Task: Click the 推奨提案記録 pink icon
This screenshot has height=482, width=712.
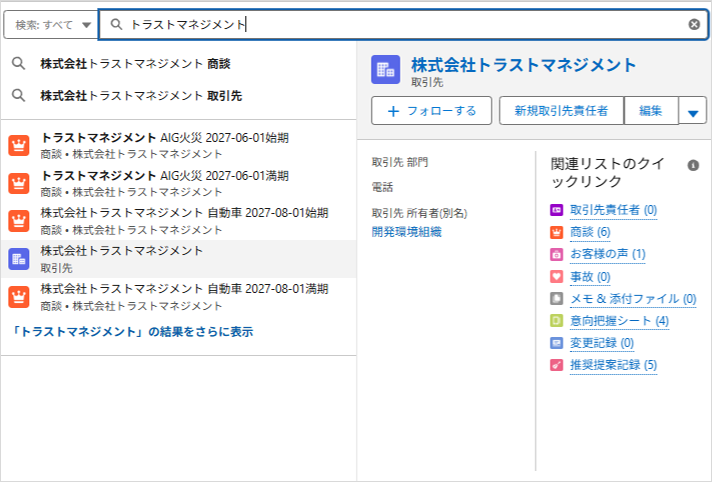Action: (557, 365)
